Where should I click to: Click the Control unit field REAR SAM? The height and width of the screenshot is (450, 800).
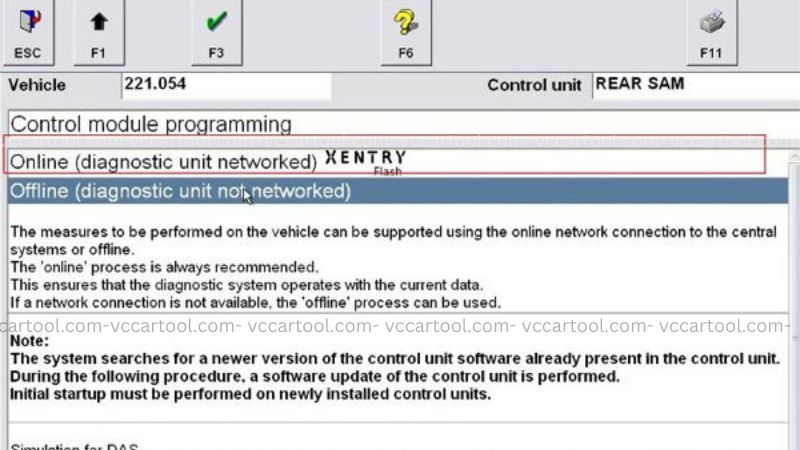tap(696, 85)
